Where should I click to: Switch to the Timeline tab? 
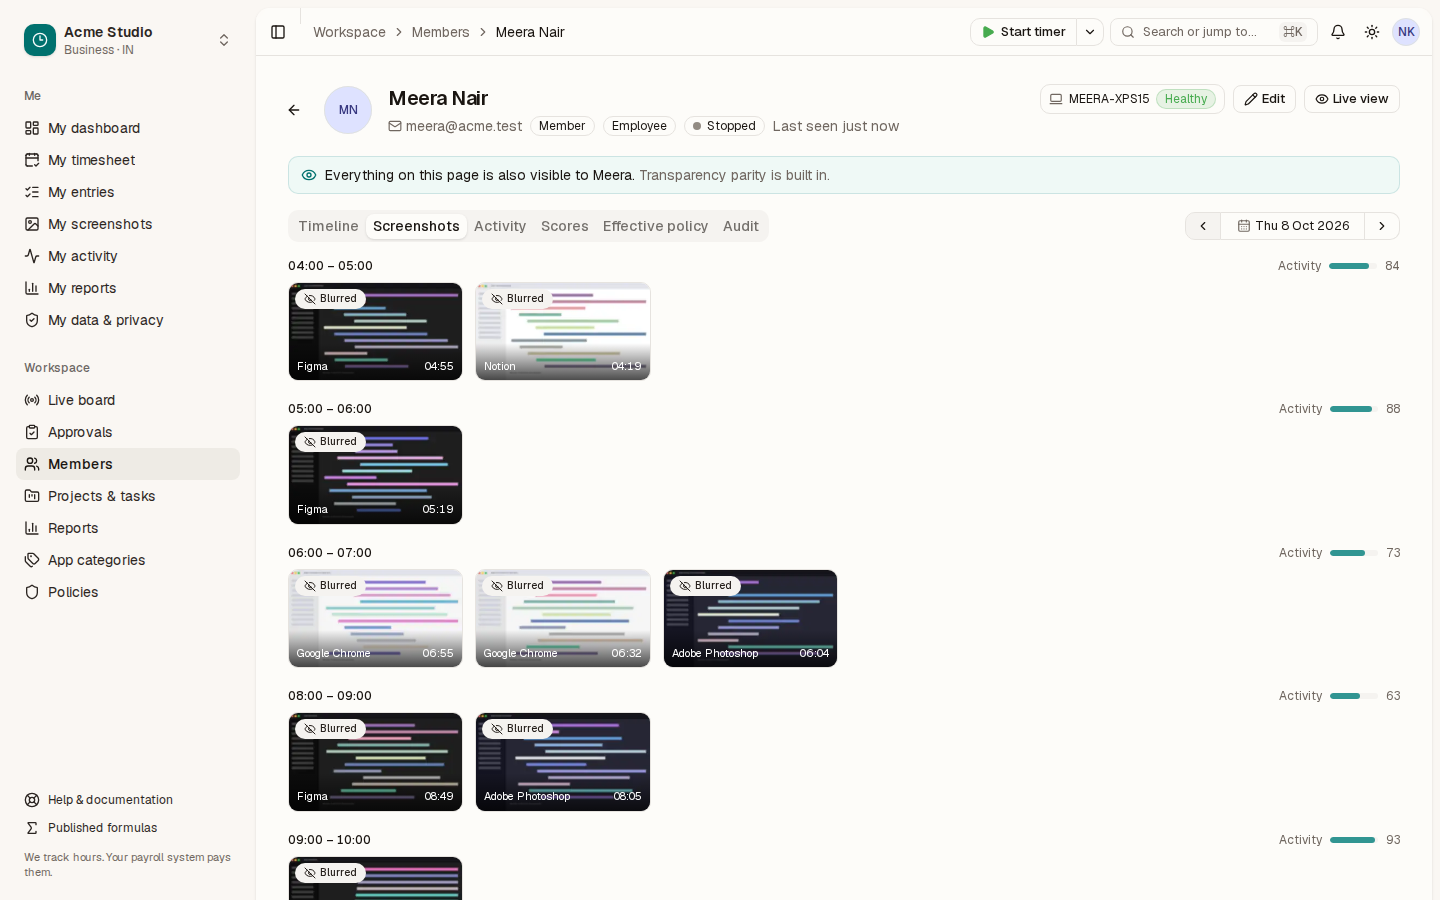point(328,226)
